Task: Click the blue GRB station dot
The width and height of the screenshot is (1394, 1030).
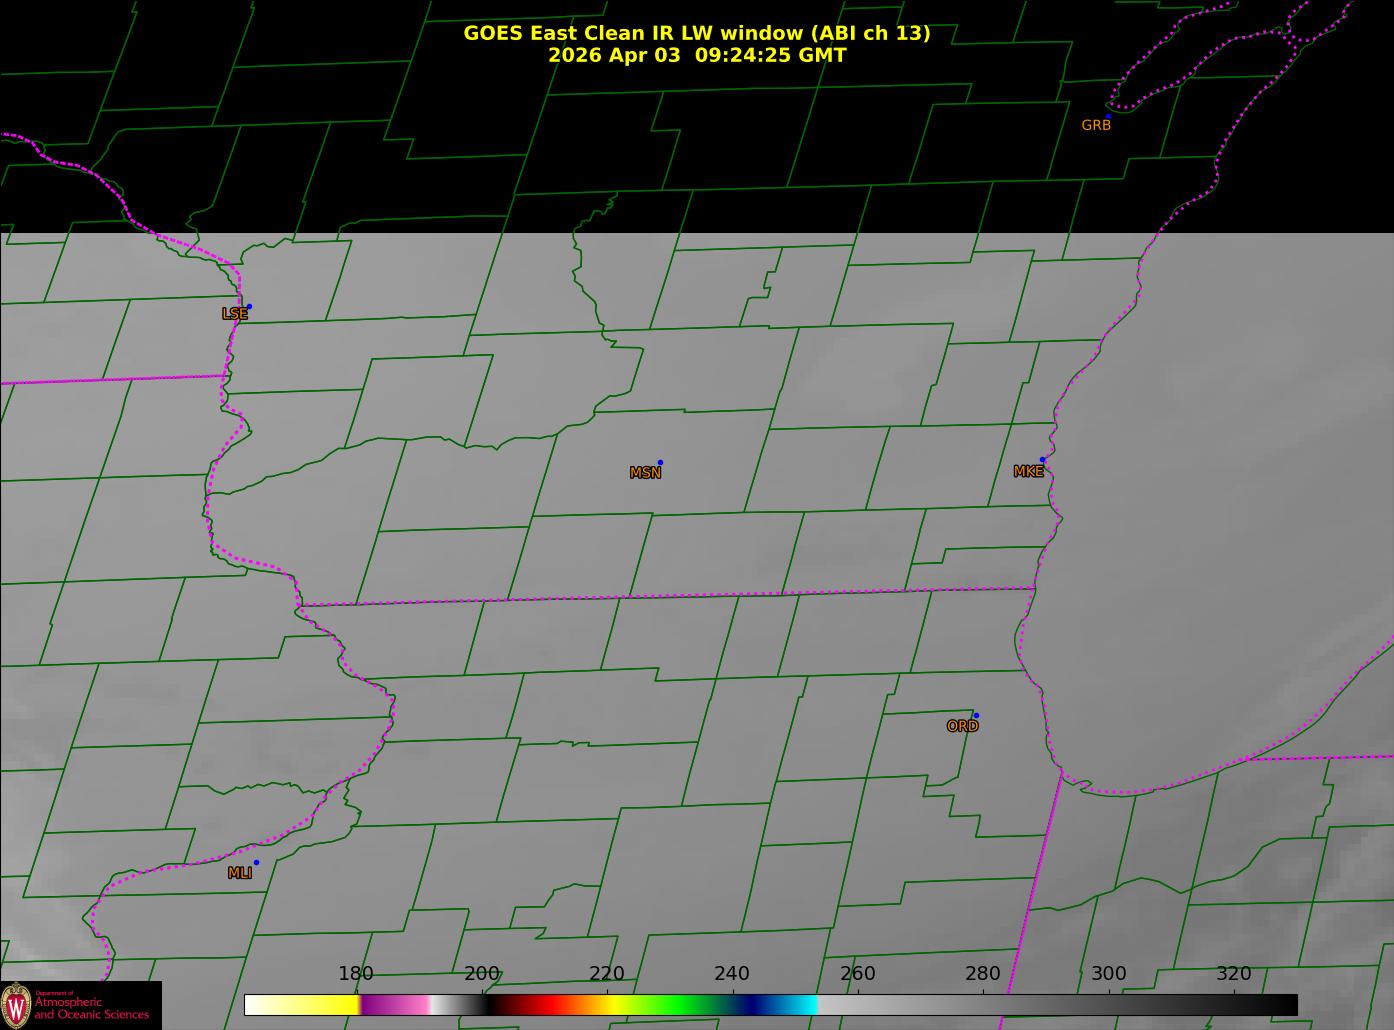Action: coord(1108,117)
